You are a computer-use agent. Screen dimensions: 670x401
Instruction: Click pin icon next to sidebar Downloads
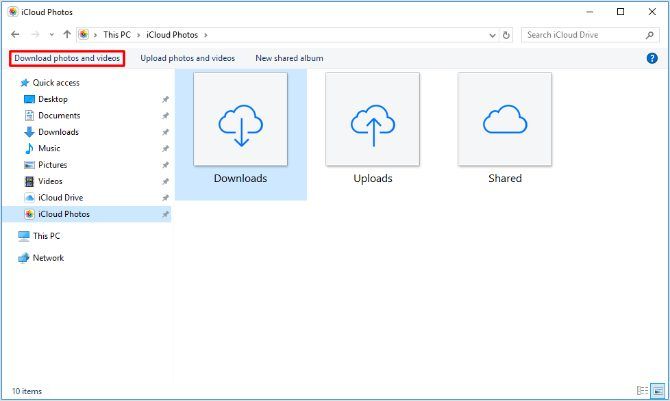pyautogui.click(x=165, y=132)
